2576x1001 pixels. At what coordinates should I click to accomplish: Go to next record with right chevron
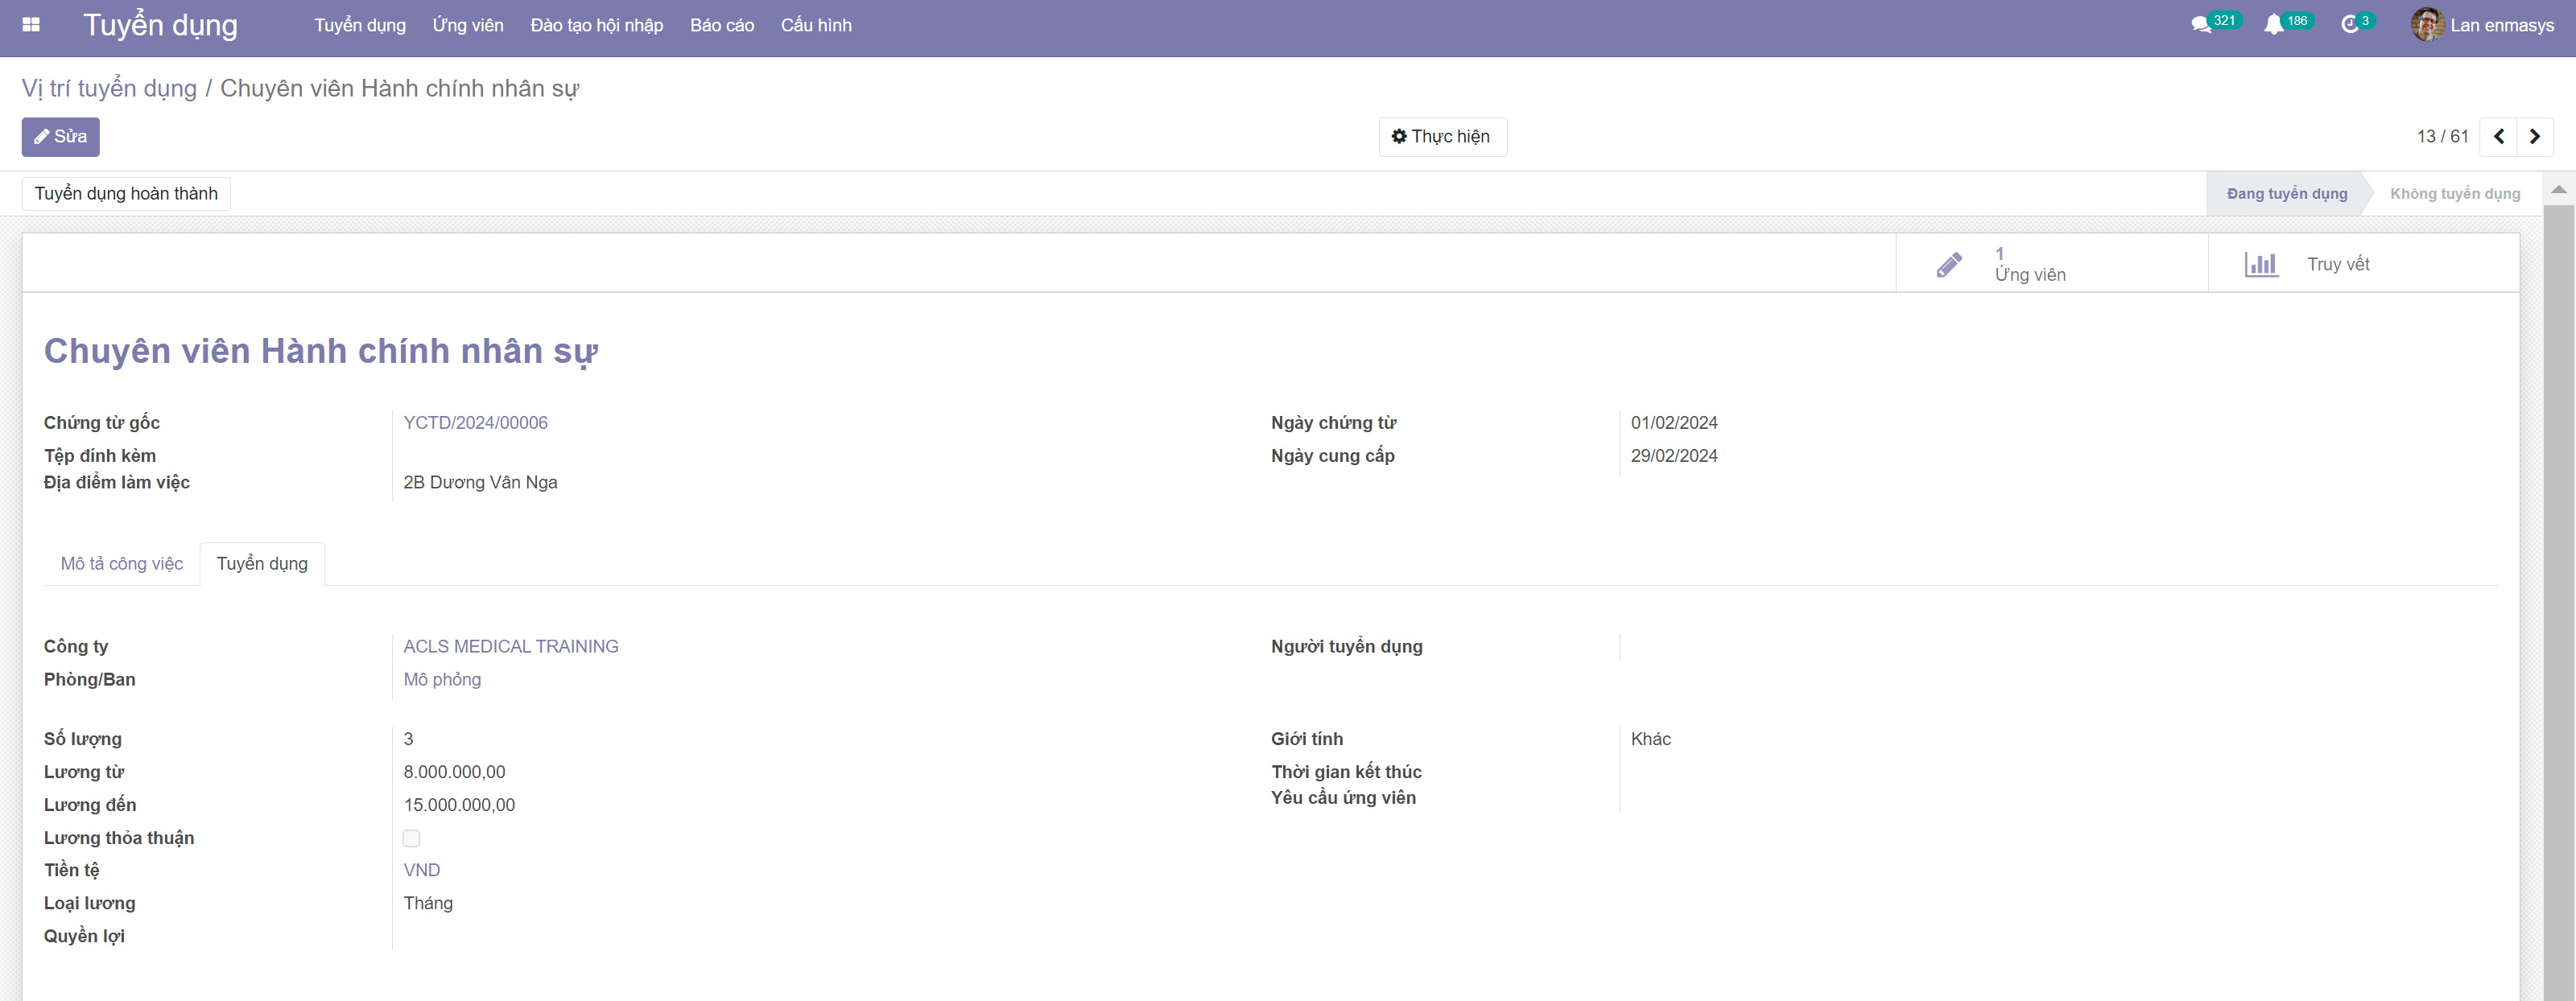2535,137
